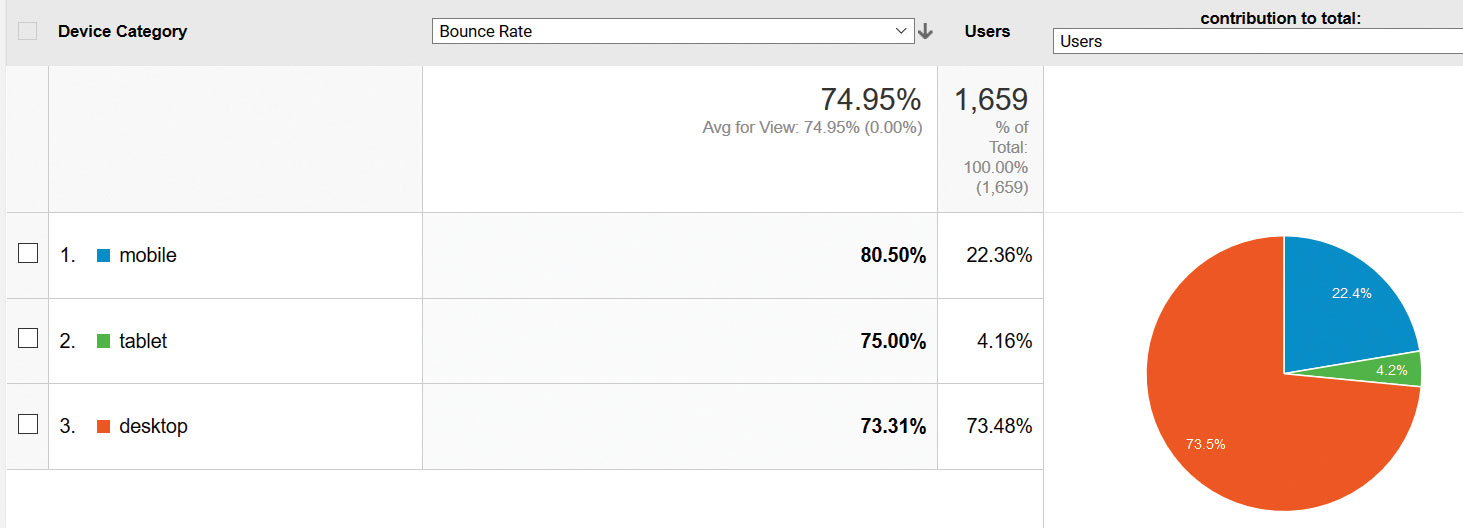Click the 75.00% bounce rate value
Viewport: 1463px width, 528px height.
pos(893,341)
